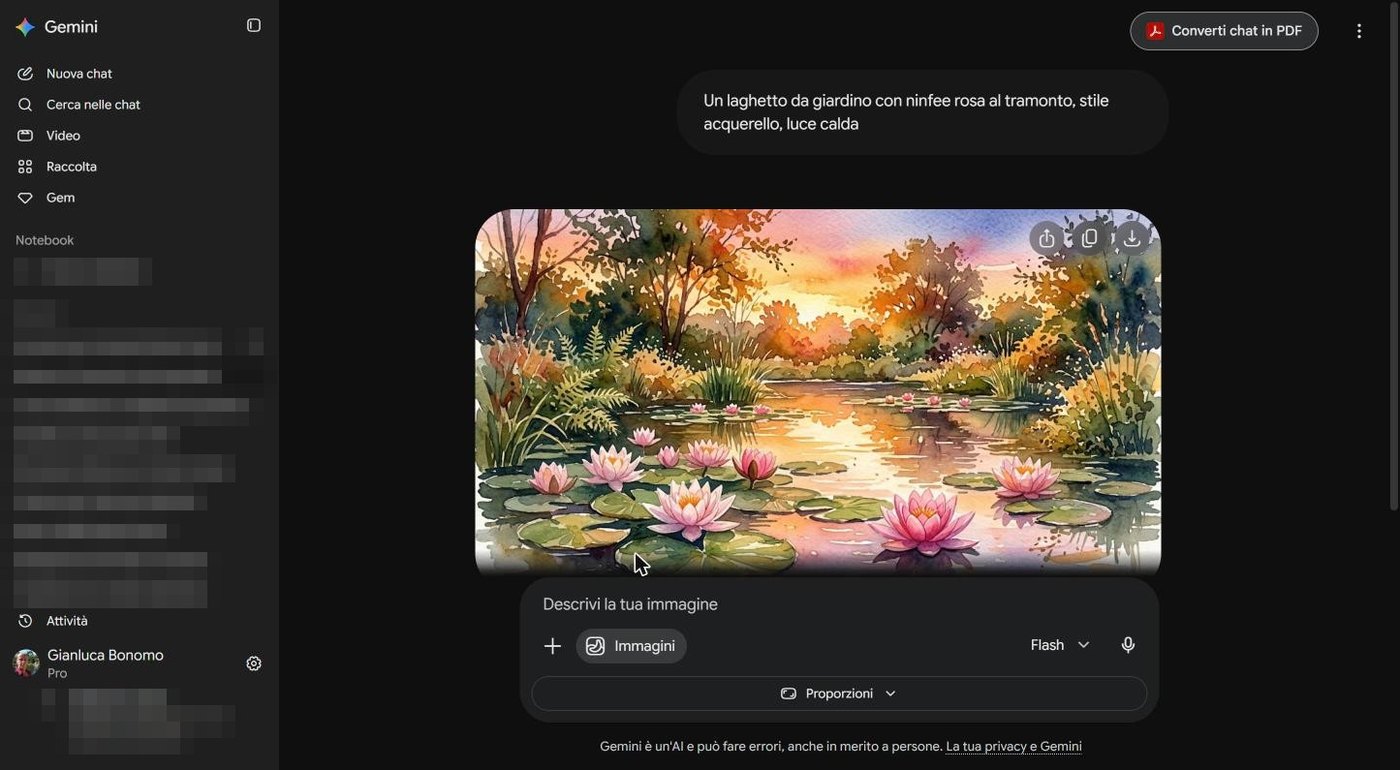The height and width of the screenshot is (770, 1400).
Task: Open La tua privacy e Gemini link
Action: pyautogui.click(x=1014, y=746)
